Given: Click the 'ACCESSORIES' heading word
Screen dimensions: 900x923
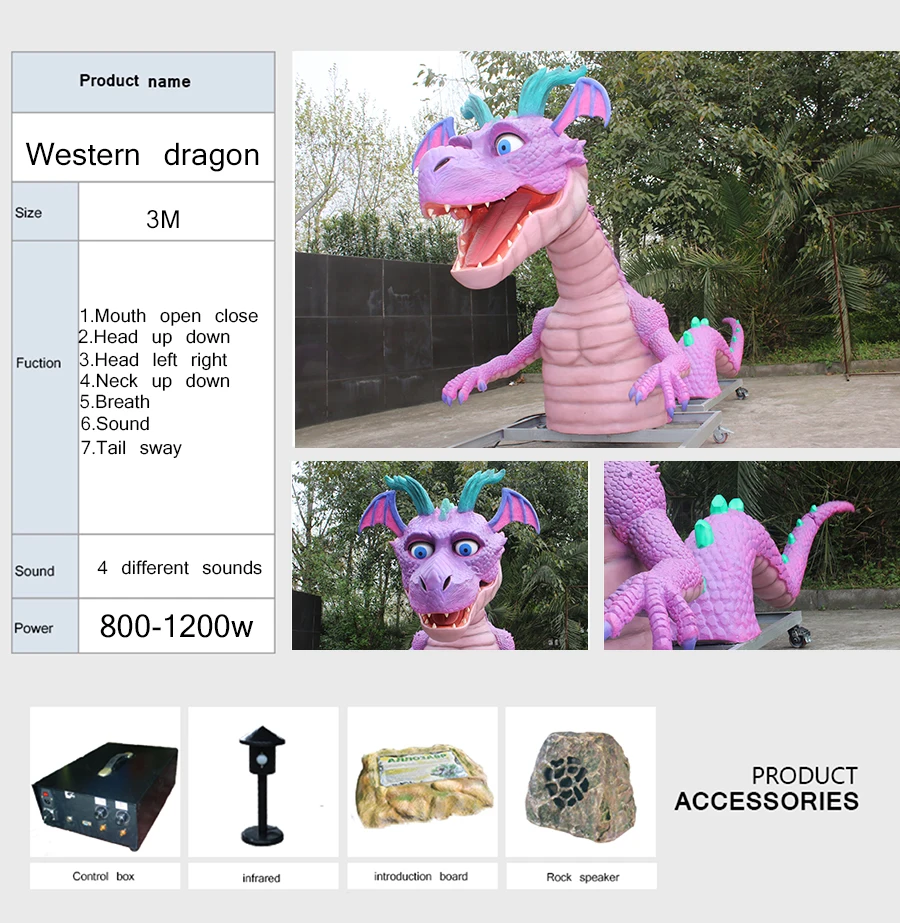Looking at the screenshot, I should click(766, 802).
